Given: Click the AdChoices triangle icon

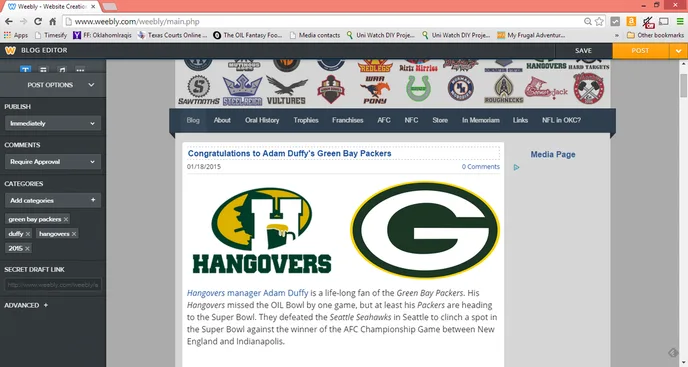Looking at the screenshot, I should point(516,167).
